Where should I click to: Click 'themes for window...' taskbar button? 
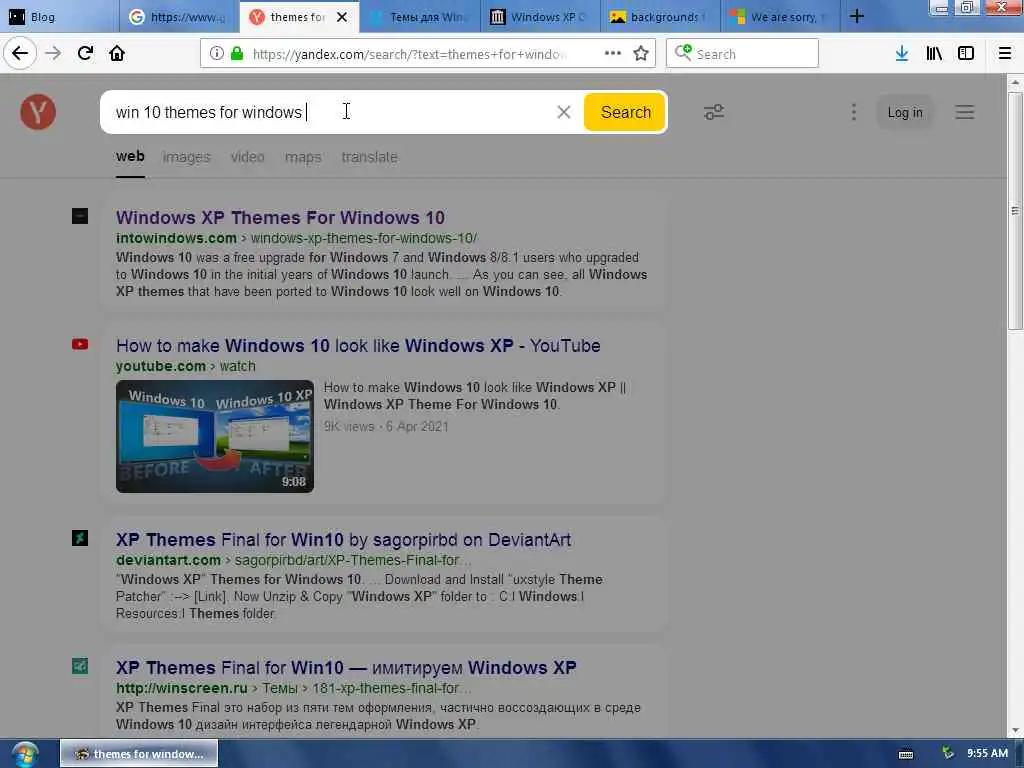coord(139,754)
